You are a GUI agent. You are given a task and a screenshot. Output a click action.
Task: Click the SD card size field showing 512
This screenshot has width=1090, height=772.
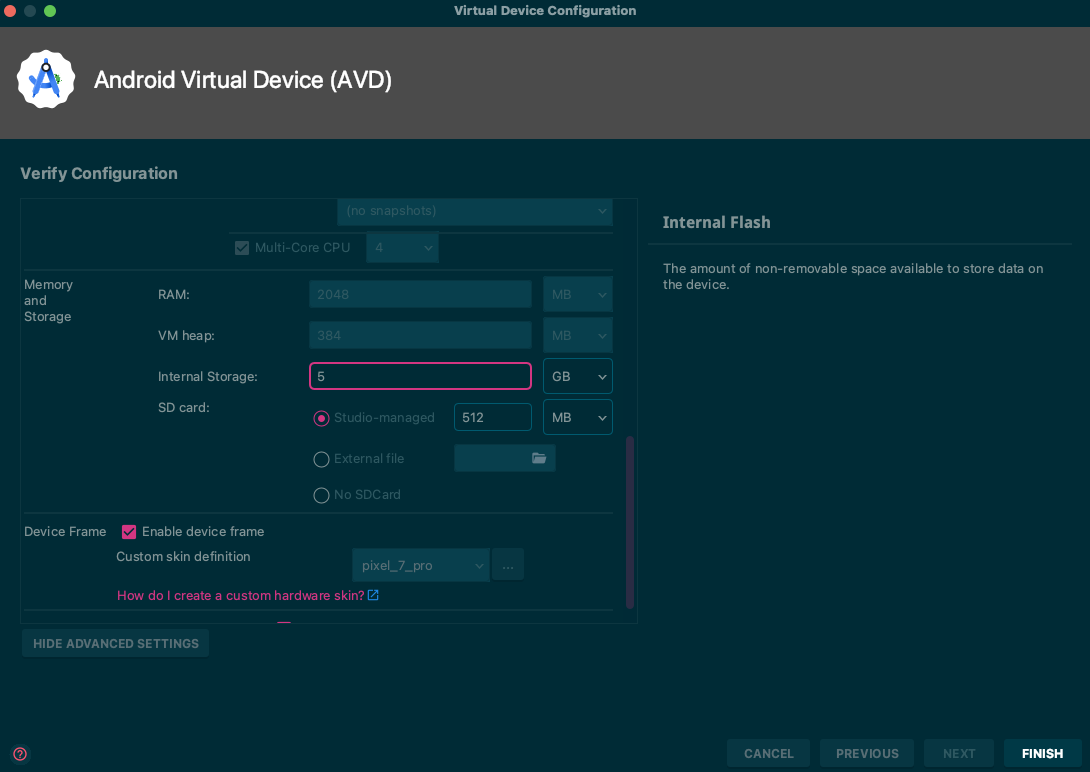[x=493, y=418]
